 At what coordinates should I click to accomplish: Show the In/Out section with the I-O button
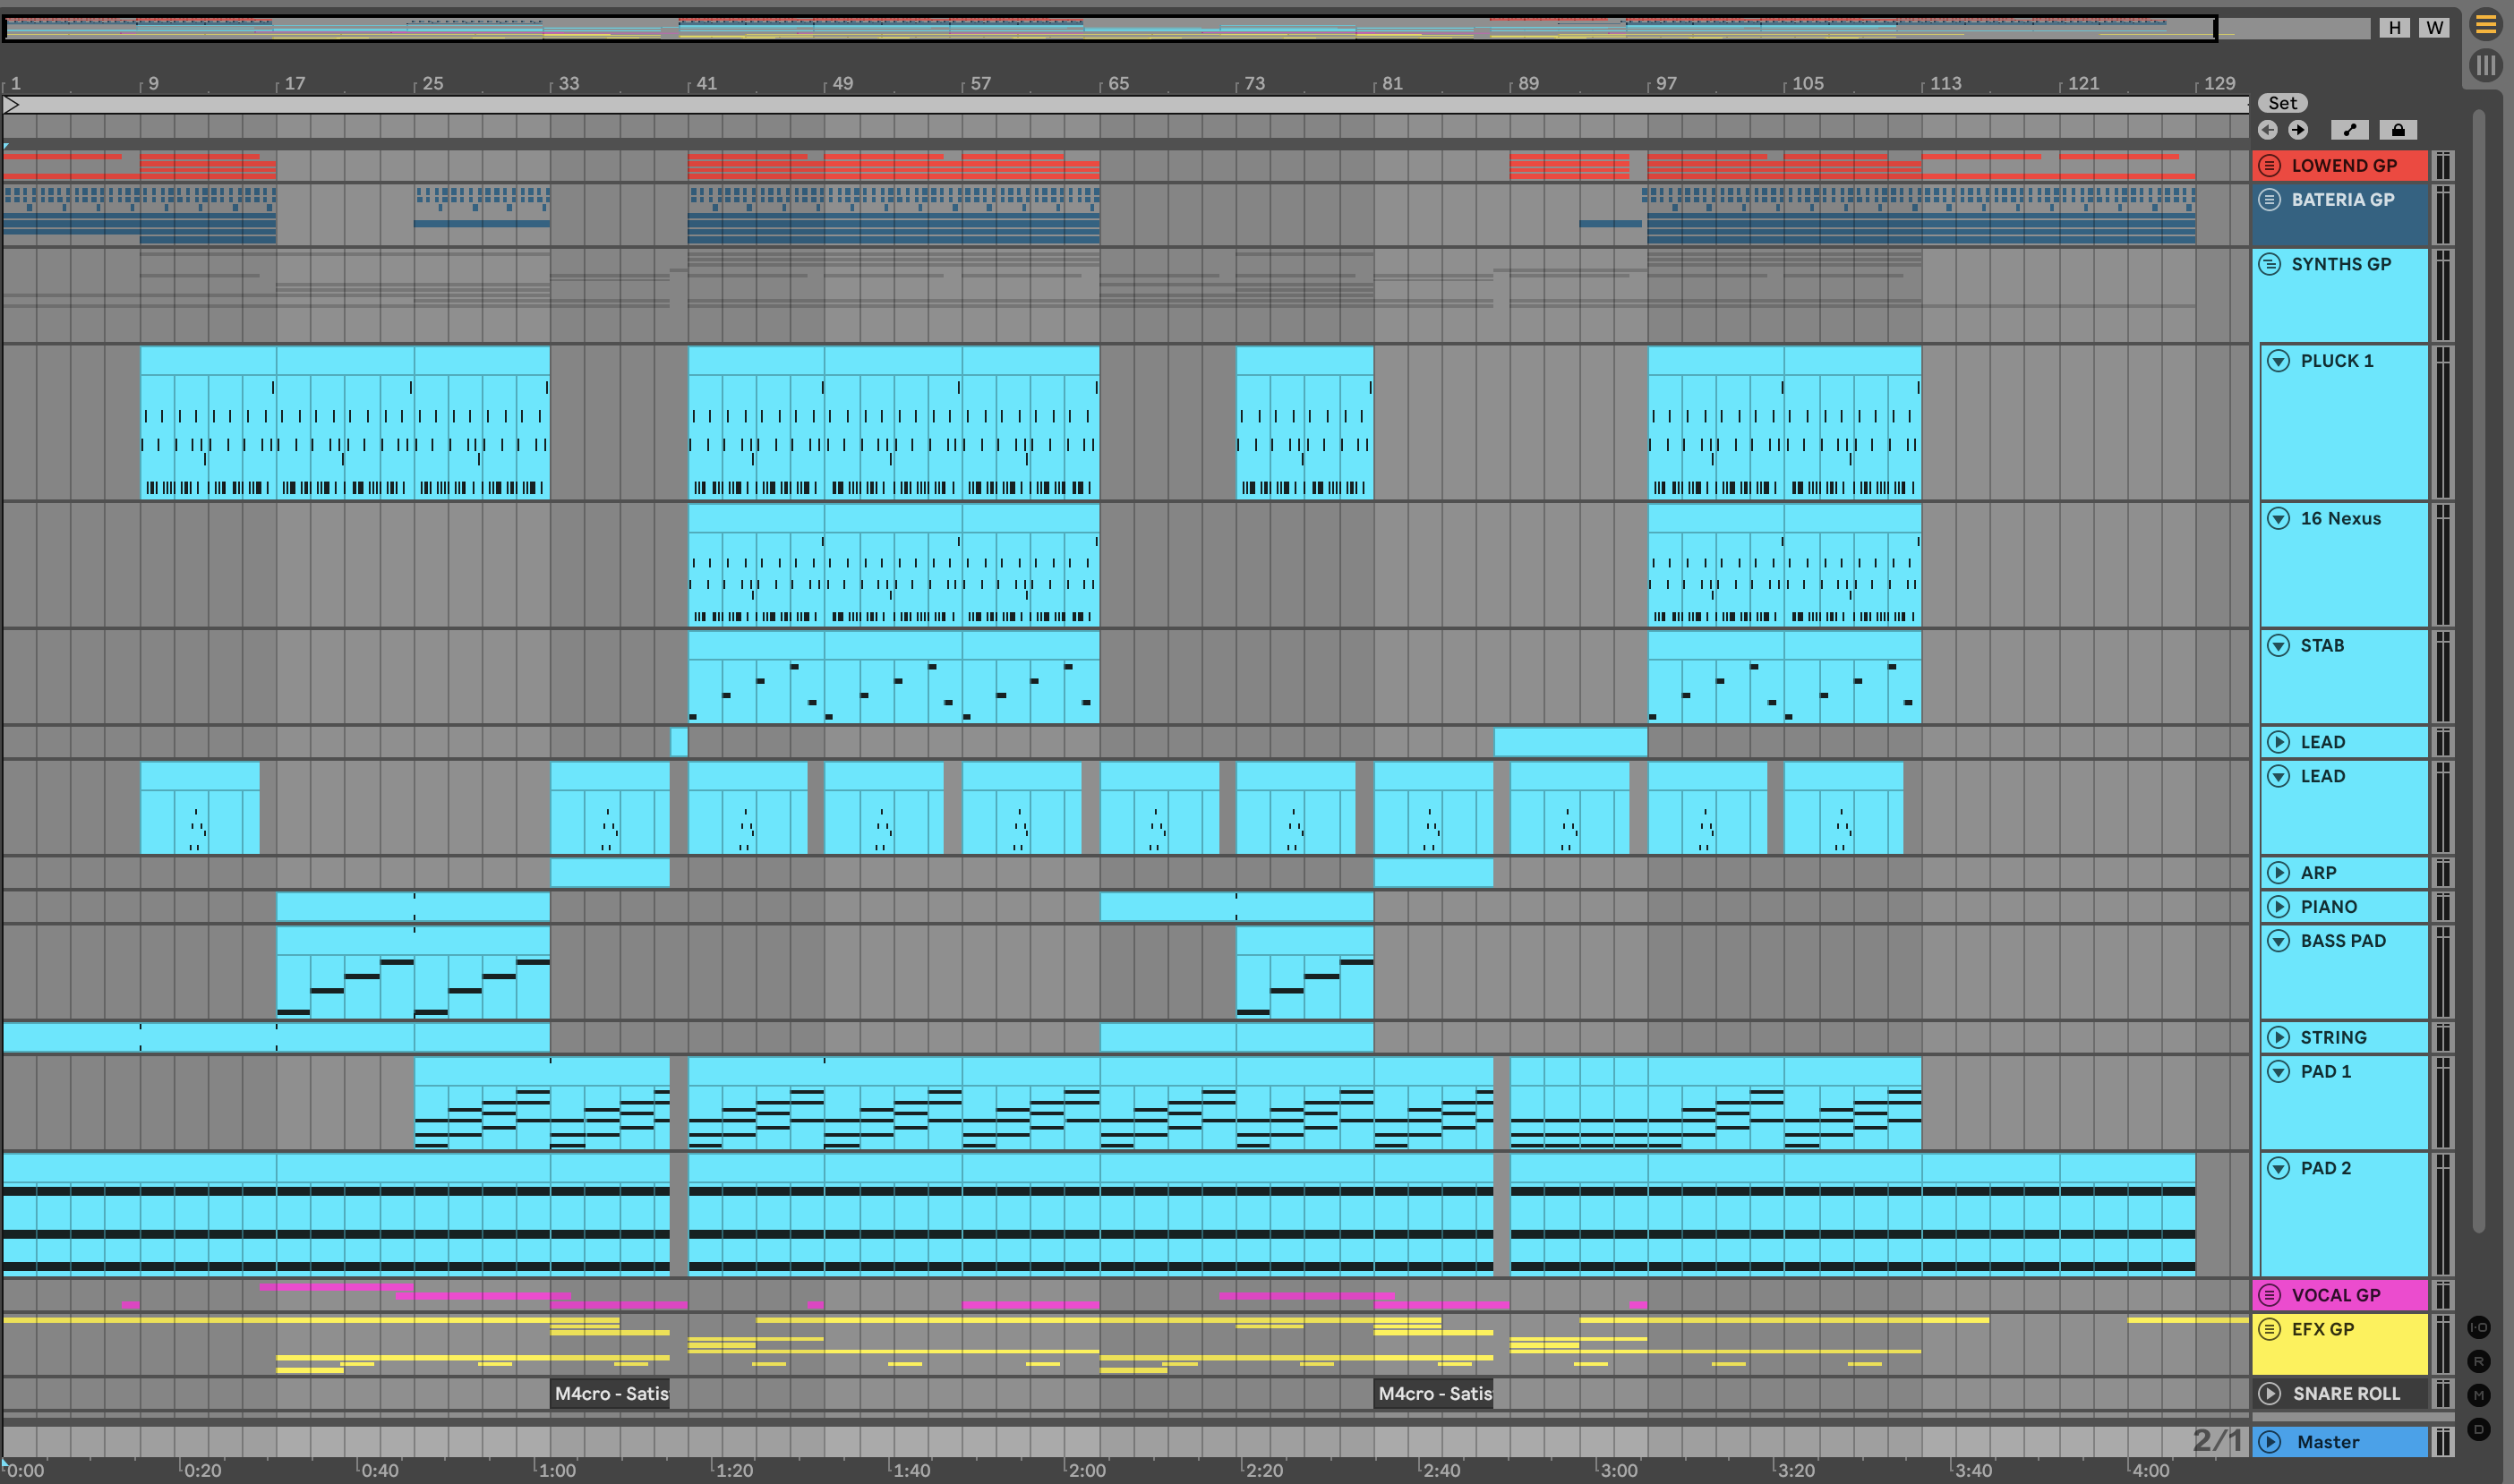[2478, 1327]
